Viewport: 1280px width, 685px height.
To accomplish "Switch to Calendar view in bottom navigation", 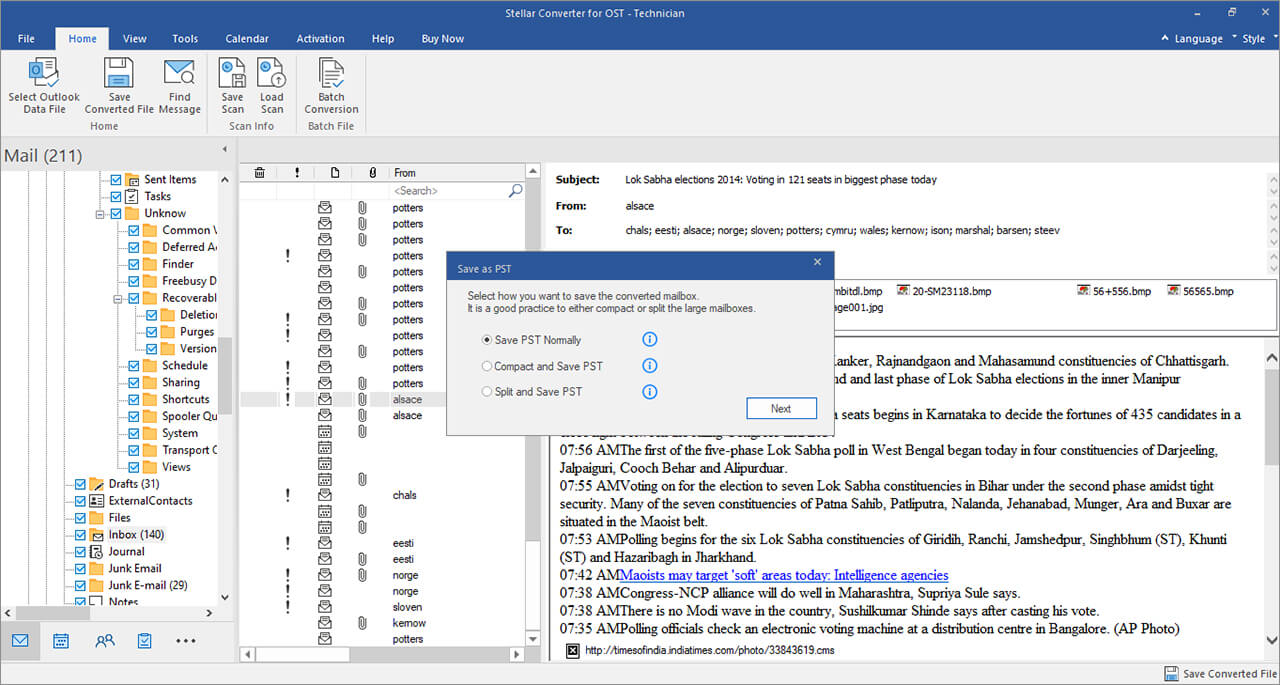I will (x=61, y=641).
